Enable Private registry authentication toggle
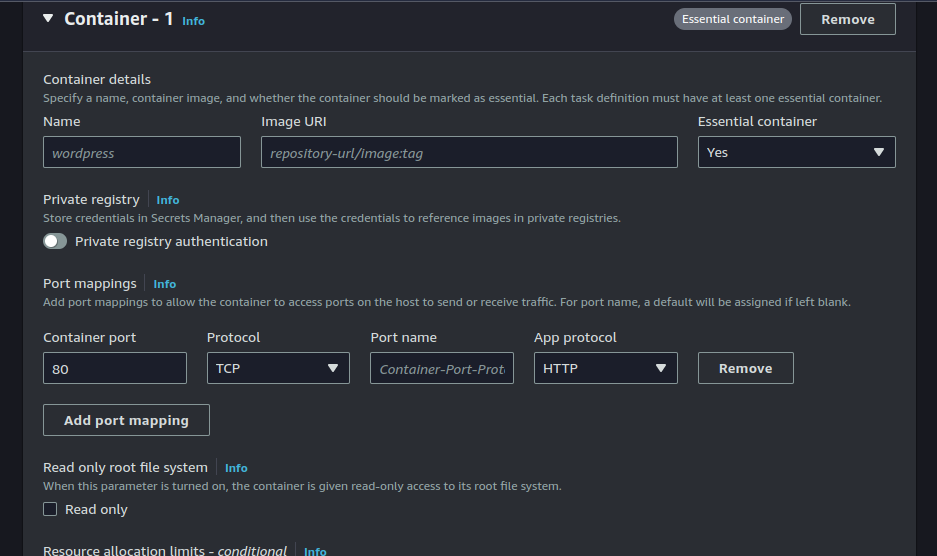The image size is (937, 556). coord(55,241)
